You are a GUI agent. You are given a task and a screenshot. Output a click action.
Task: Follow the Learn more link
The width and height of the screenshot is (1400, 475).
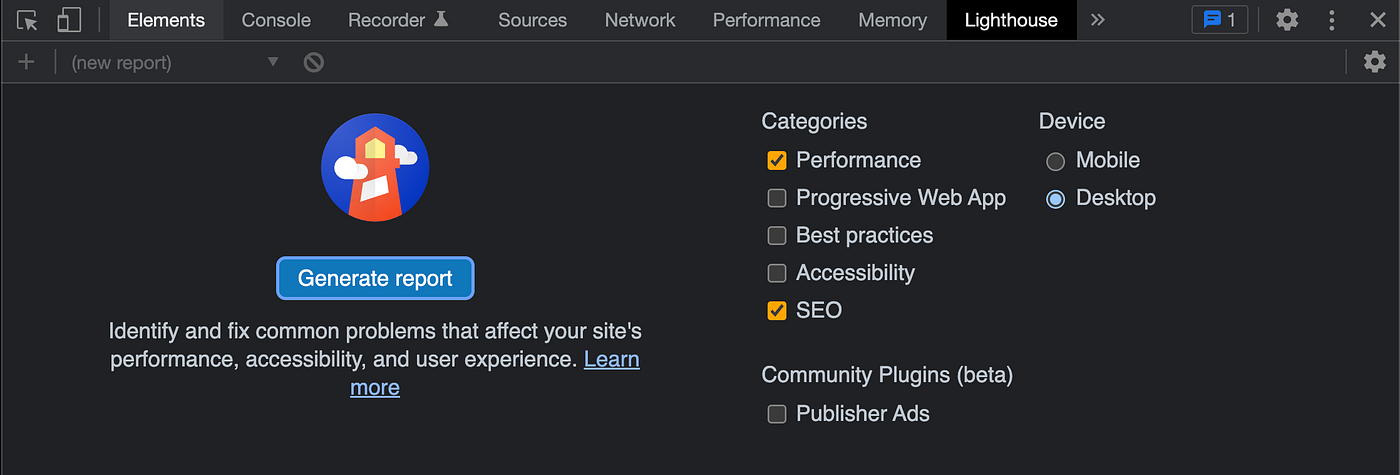[x=611, y=359]
